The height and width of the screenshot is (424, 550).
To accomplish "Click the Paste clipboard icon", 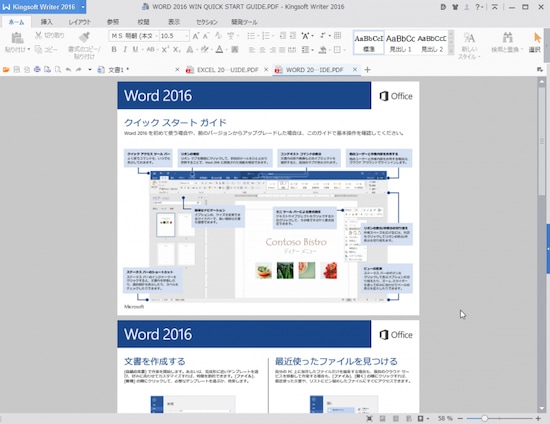I will [17, 38].
